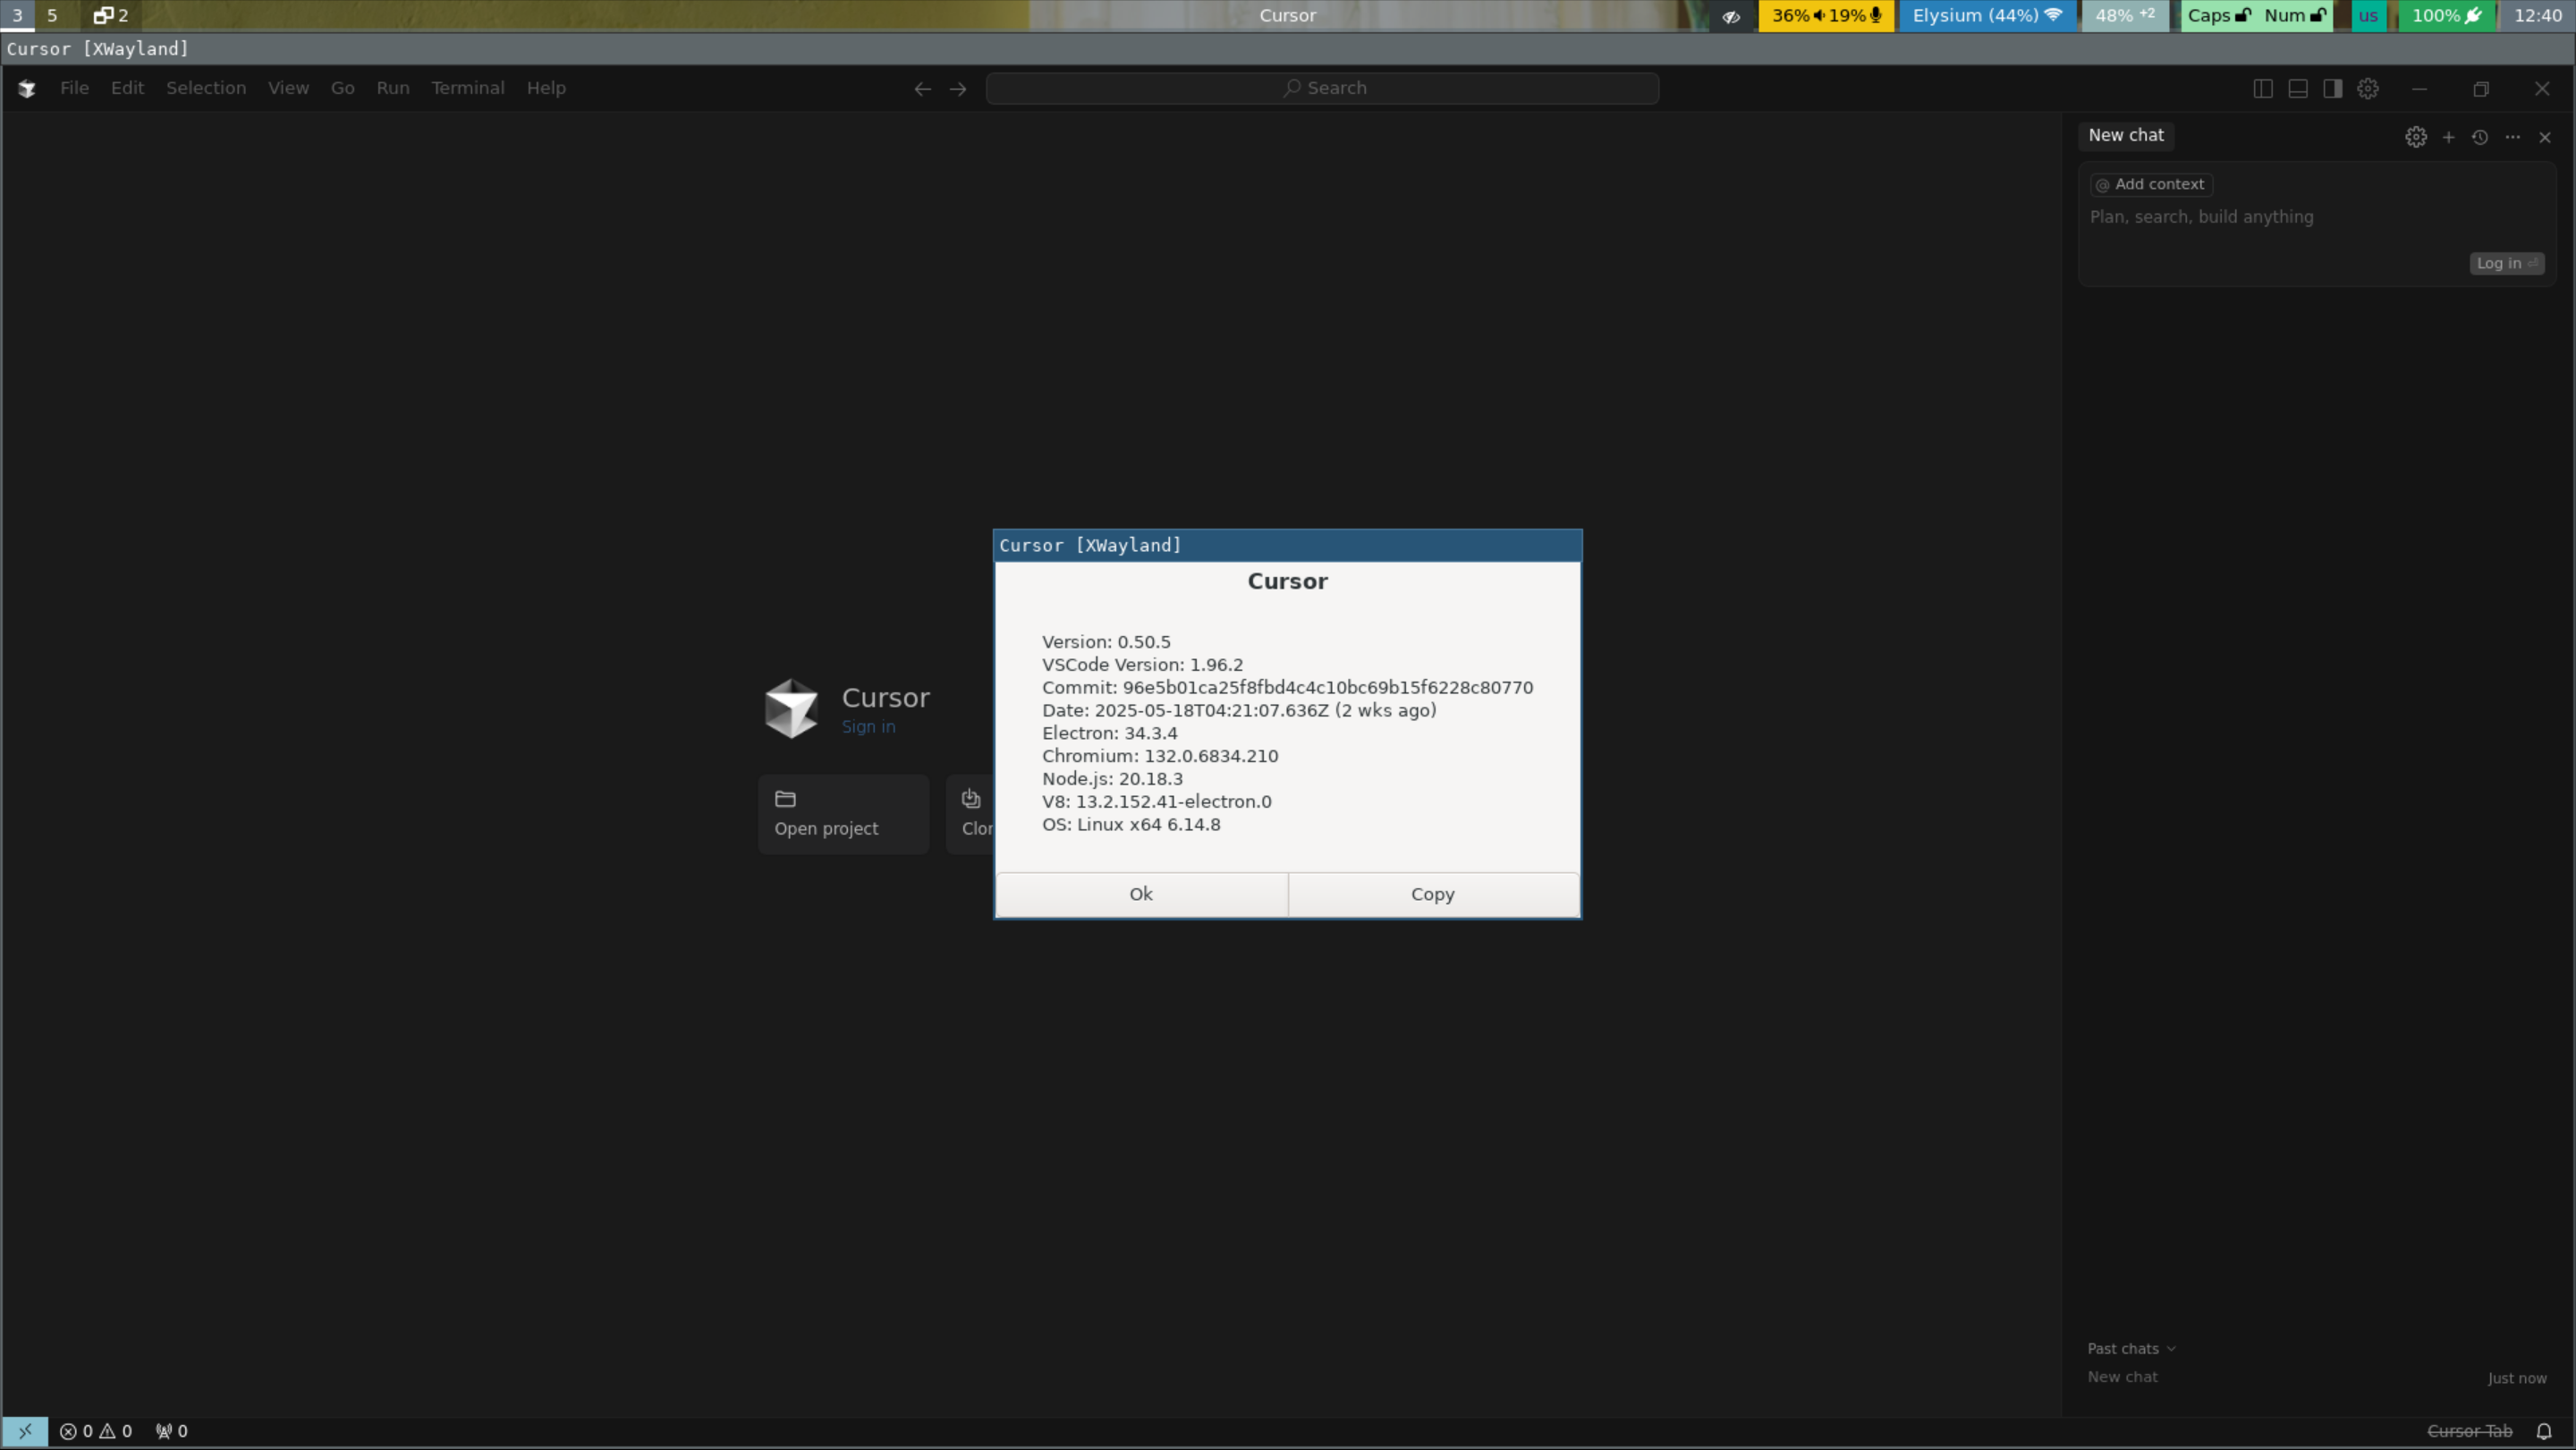Open chat settings gear icon
This screenshot has height=1450, width=2576.
pyautogui.click(x=2416, y=137)
